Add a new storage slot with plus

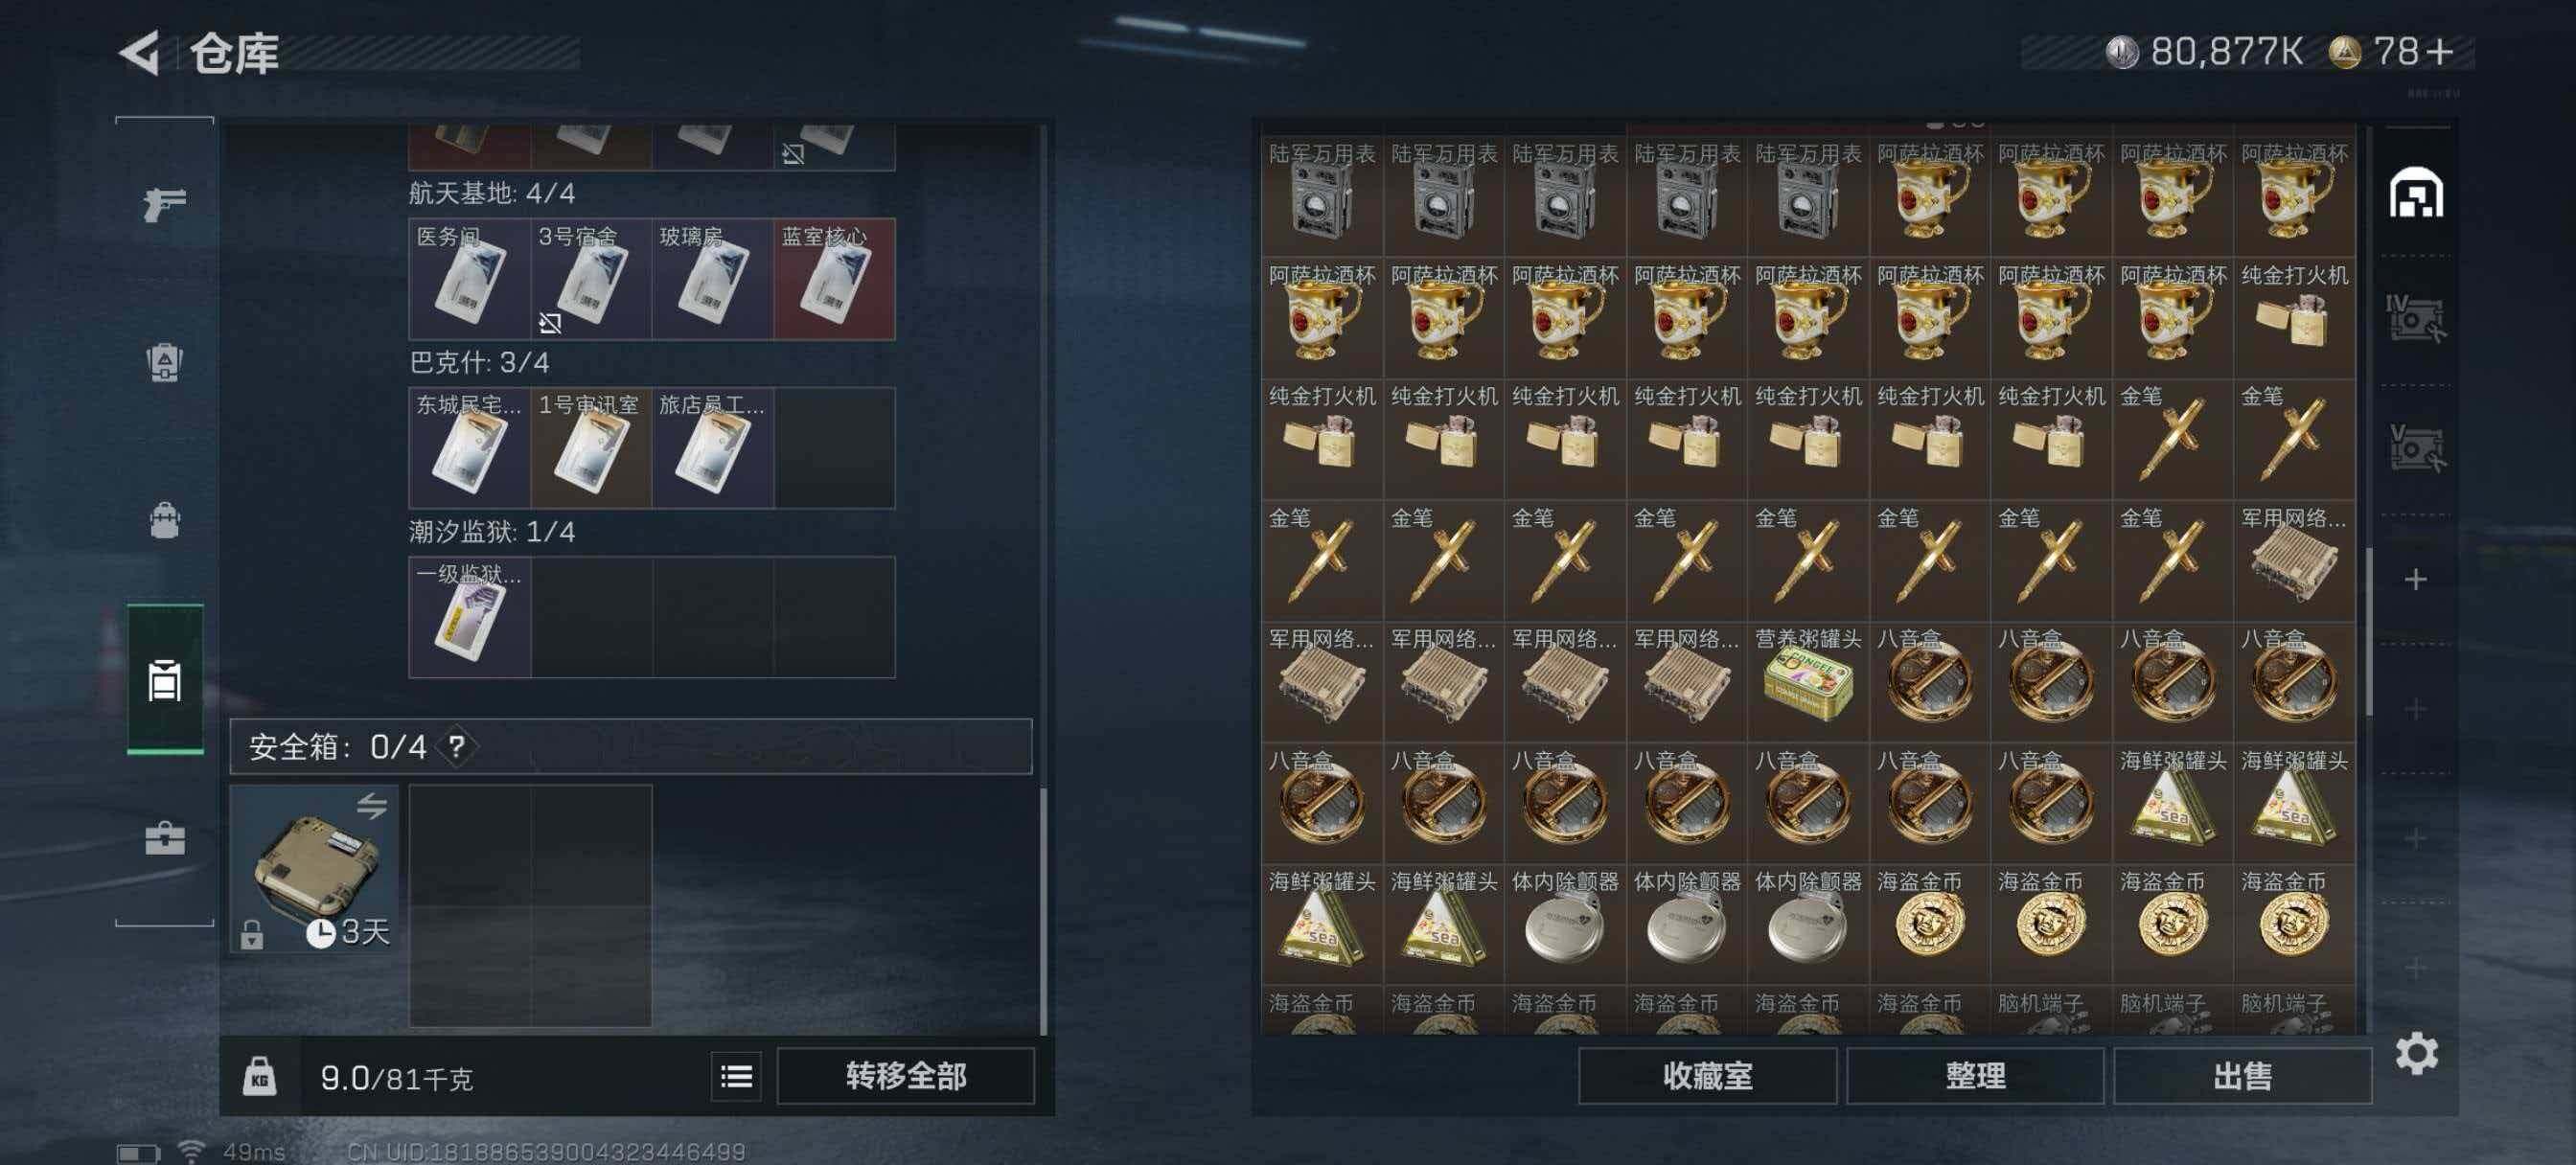2415,579
